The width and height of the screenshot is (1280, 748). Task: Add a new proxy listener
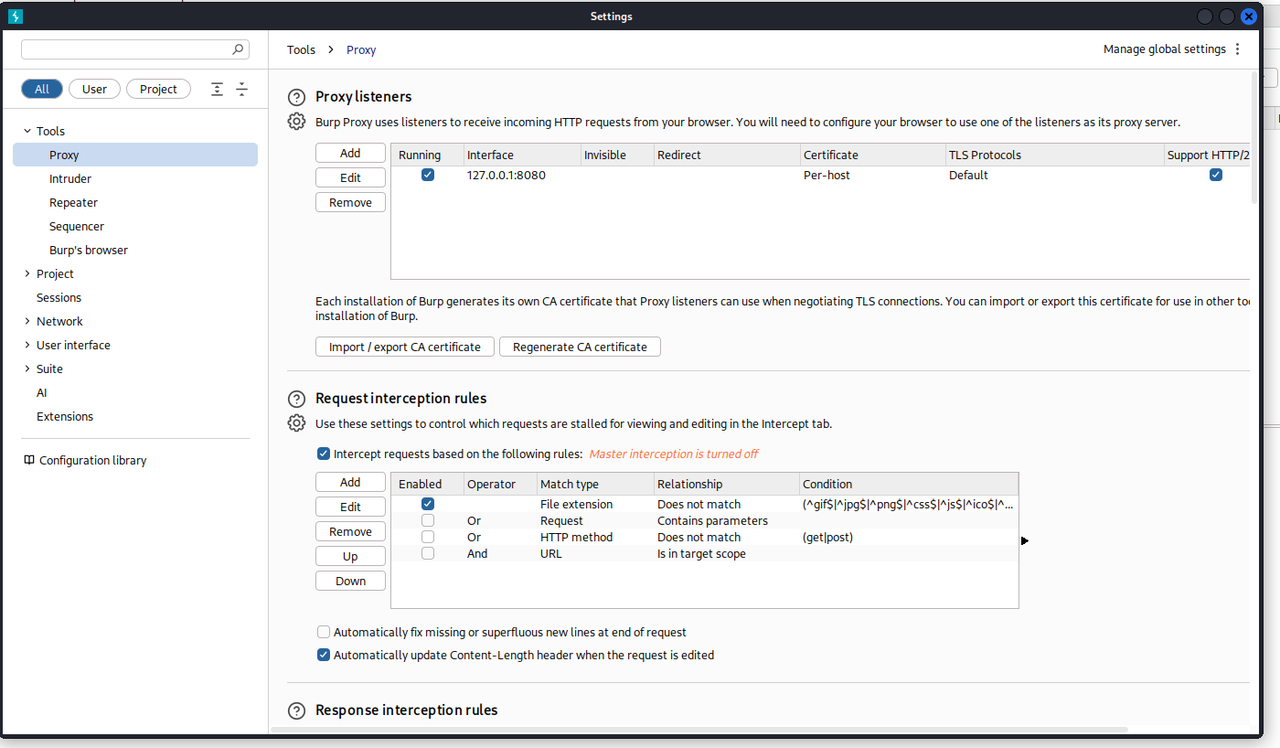350,153
